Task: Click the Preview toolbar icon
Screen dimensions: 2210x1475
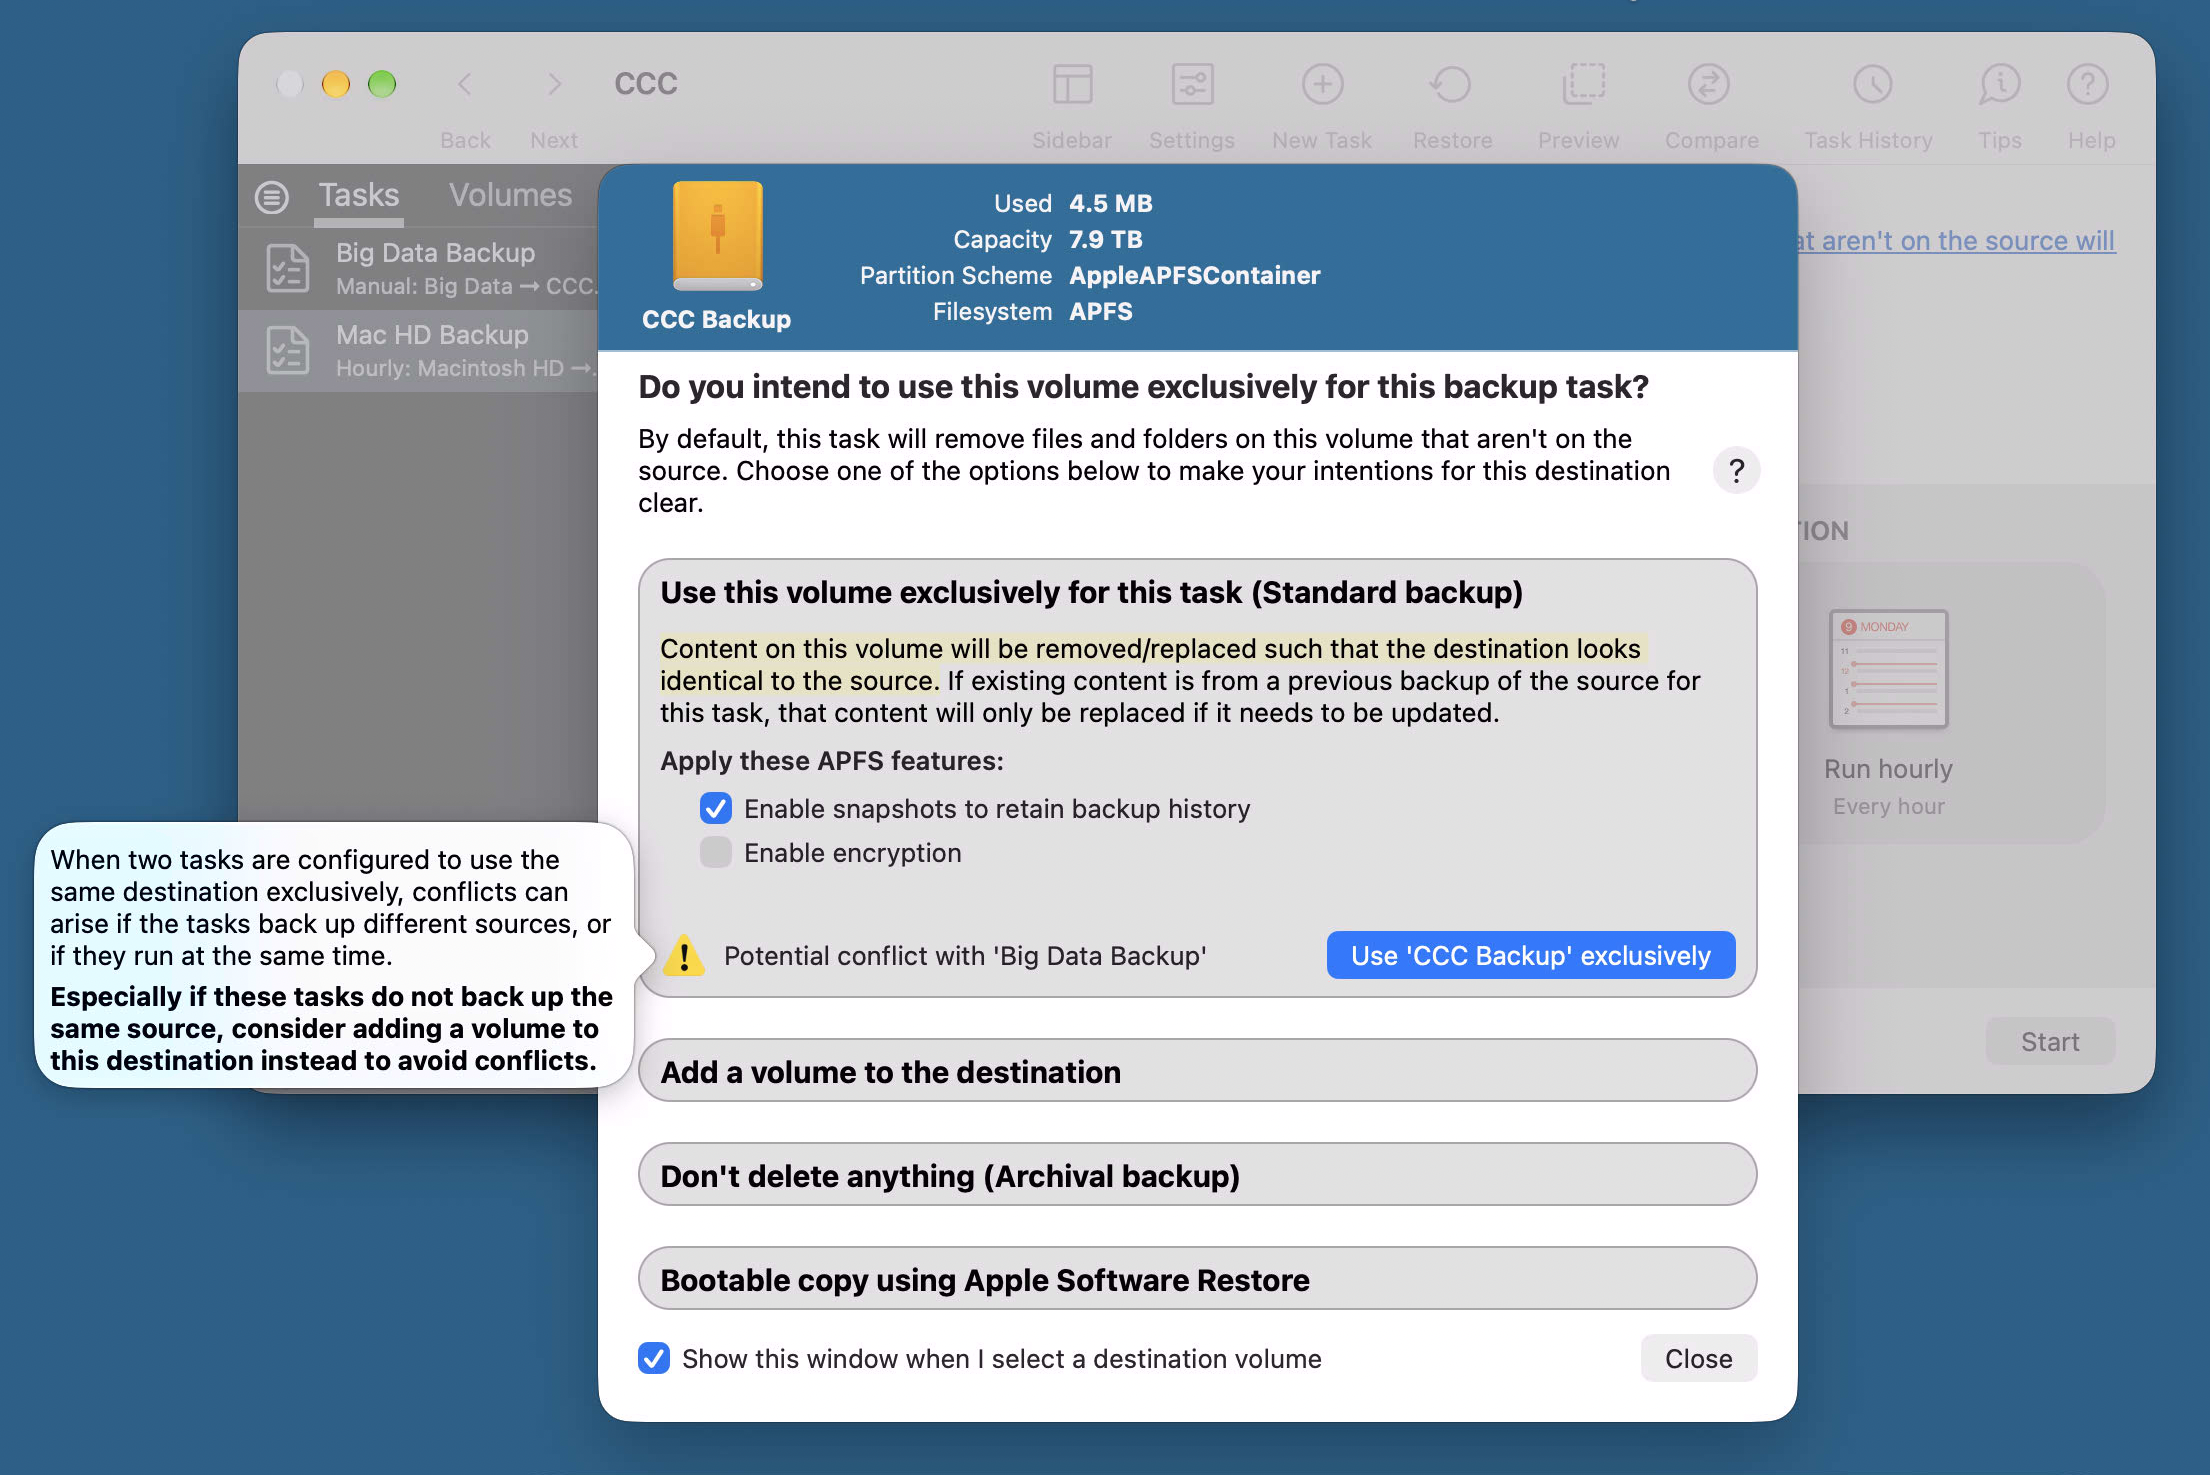Action: (x=1583, y=84)
